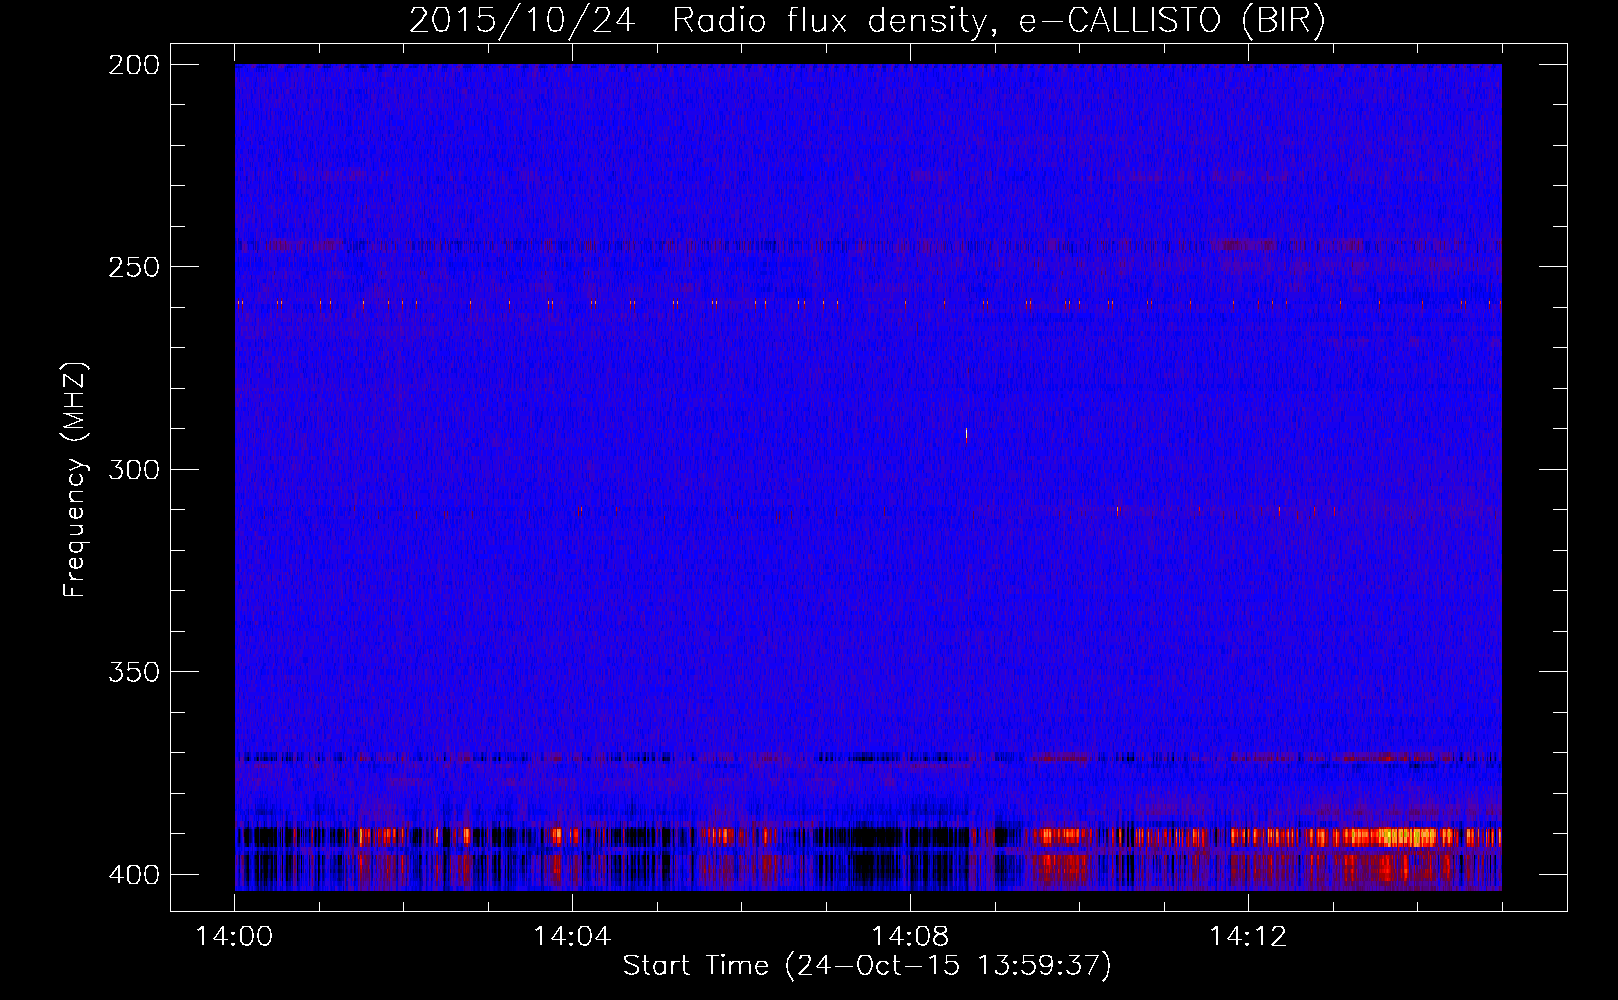Click the 400 frequency tick label
1618x1000 pixels.
tap(134, 875)
